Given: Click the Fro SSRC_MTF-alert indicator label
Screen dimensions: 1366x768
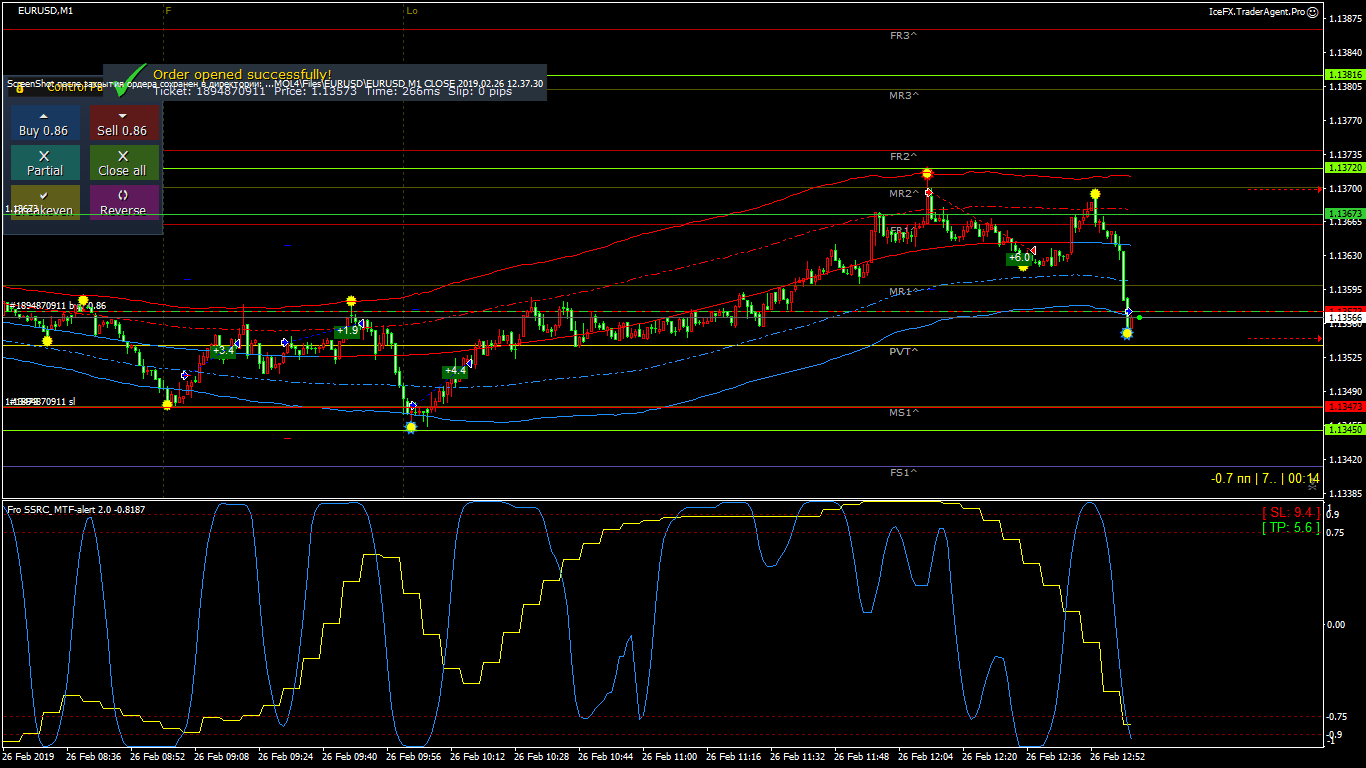Looking at the screenshot, I should click(76, 509).
